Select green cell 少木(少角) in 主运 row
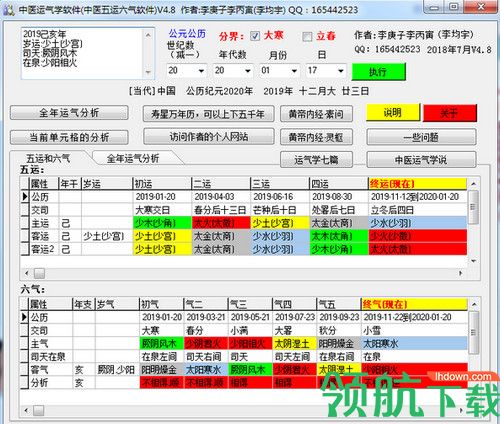500x424 pixels. point(162,223)
